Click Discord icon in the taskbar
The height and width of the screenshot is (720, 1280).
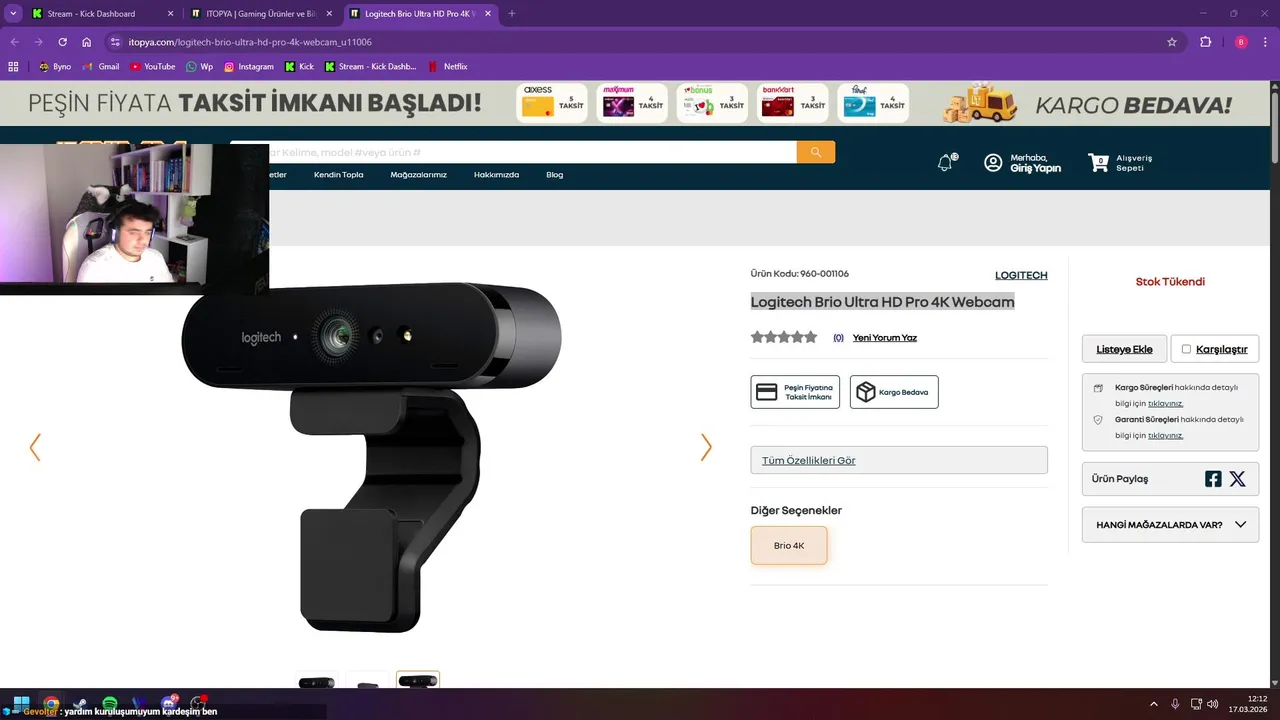168,704
